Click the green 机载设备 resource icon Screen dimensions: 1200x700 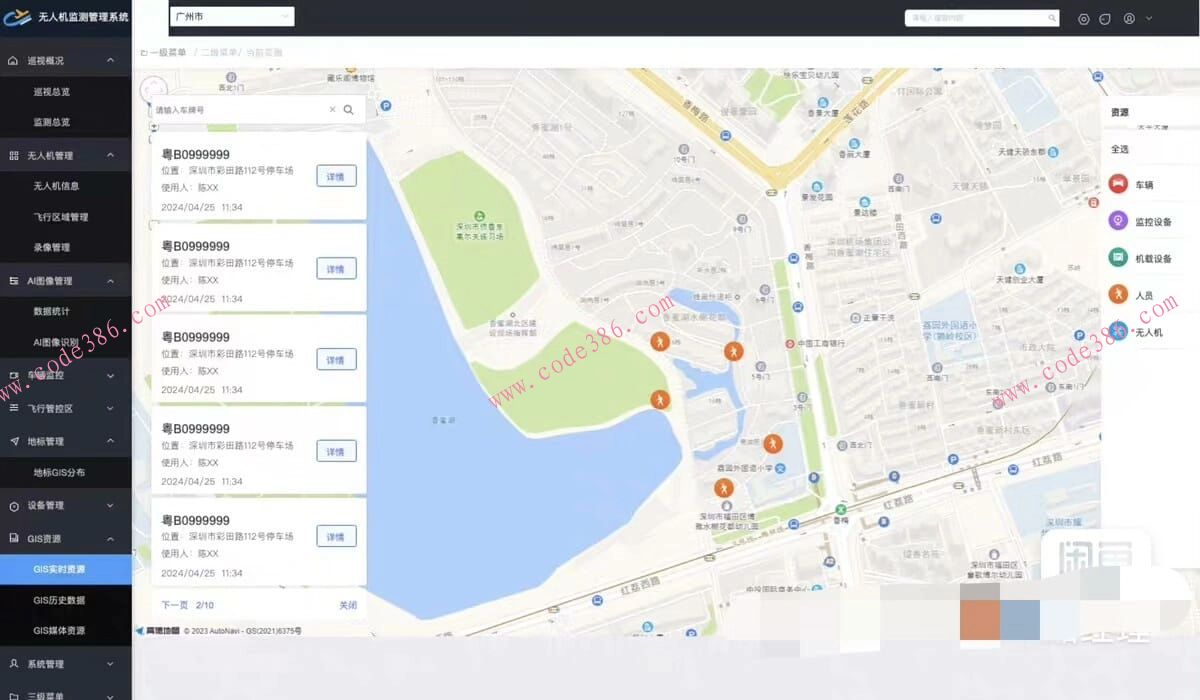(1118, 258)
